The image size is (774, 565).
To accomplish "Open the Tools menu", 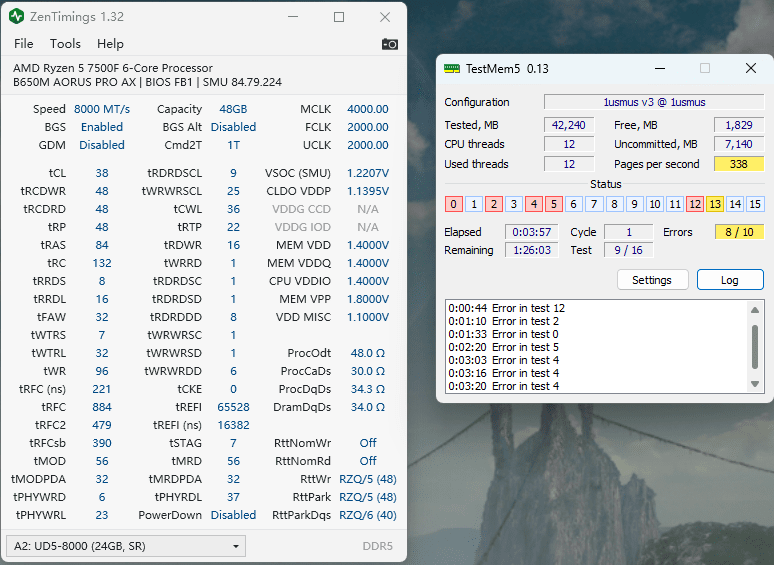I will pyautogui.click(x=65, y=44).
